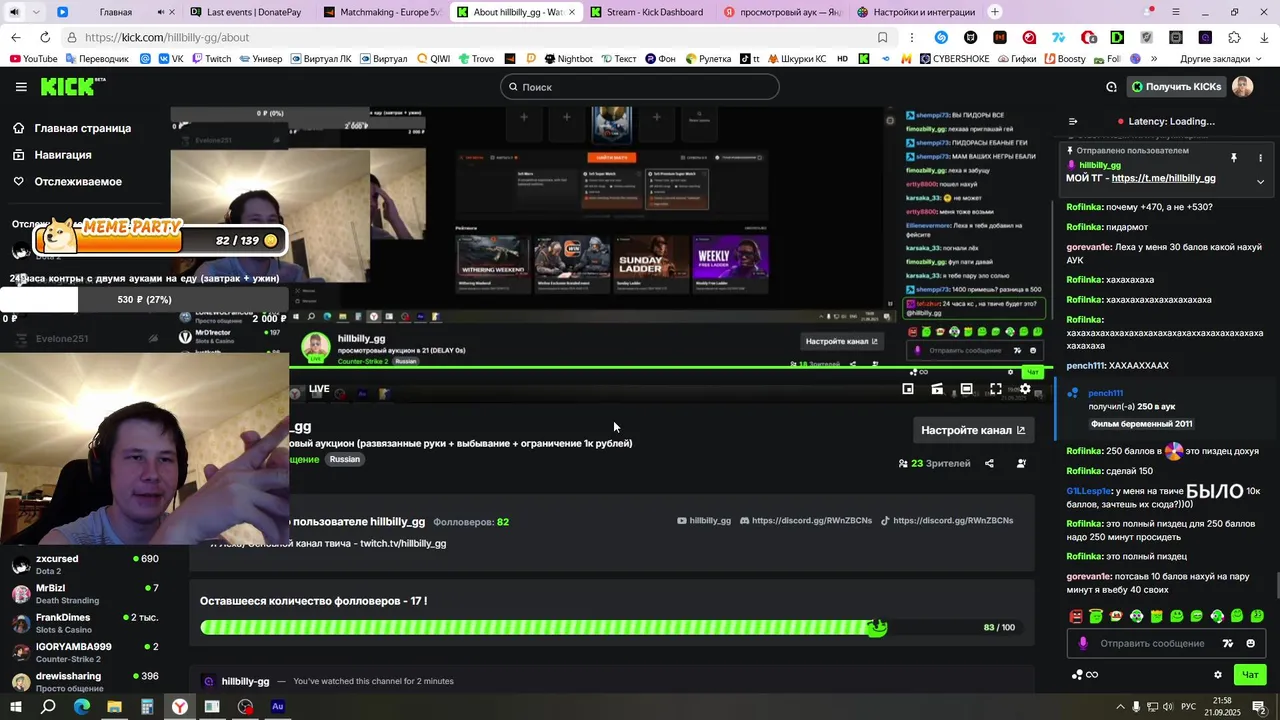Toggle theater mode in the player
Screen dimensions: 1280x720
966,389
